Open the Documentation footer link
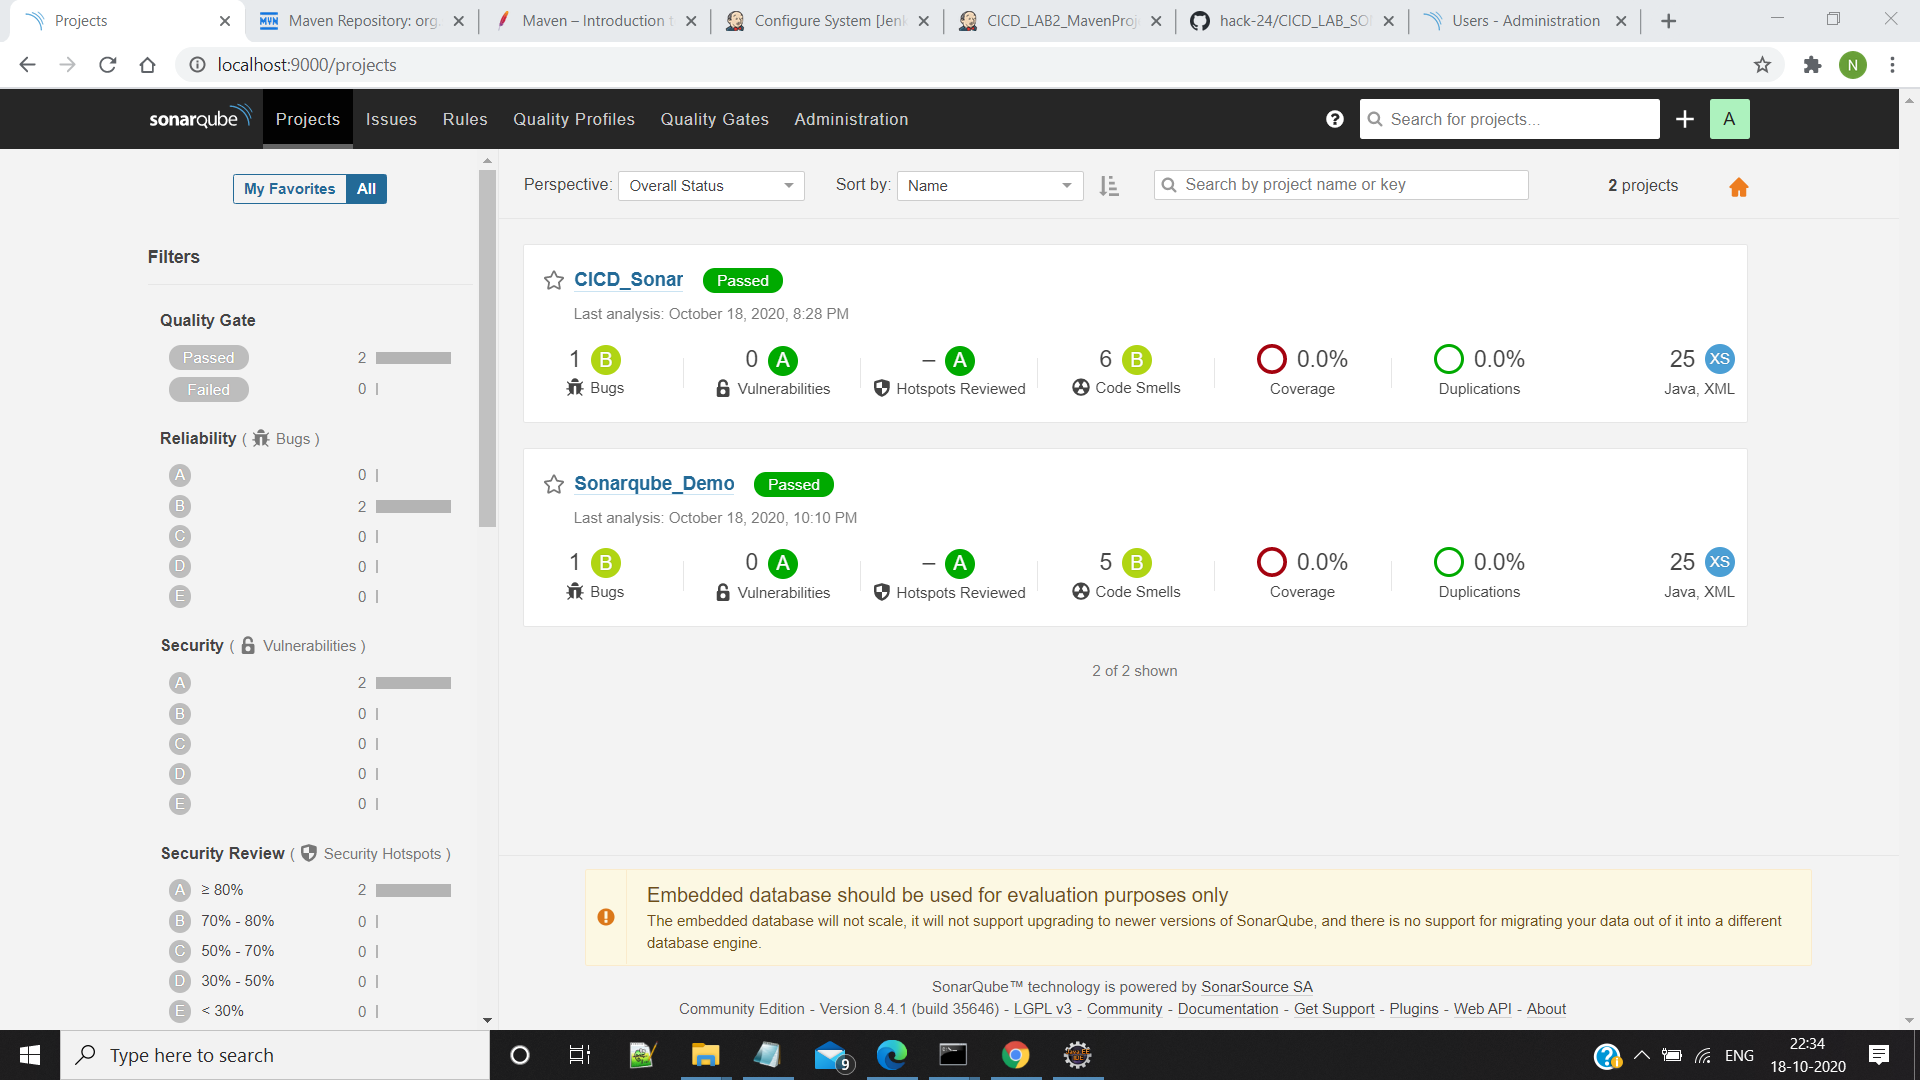The image size is (1920, 1080). click(x=1228, y=1009)
